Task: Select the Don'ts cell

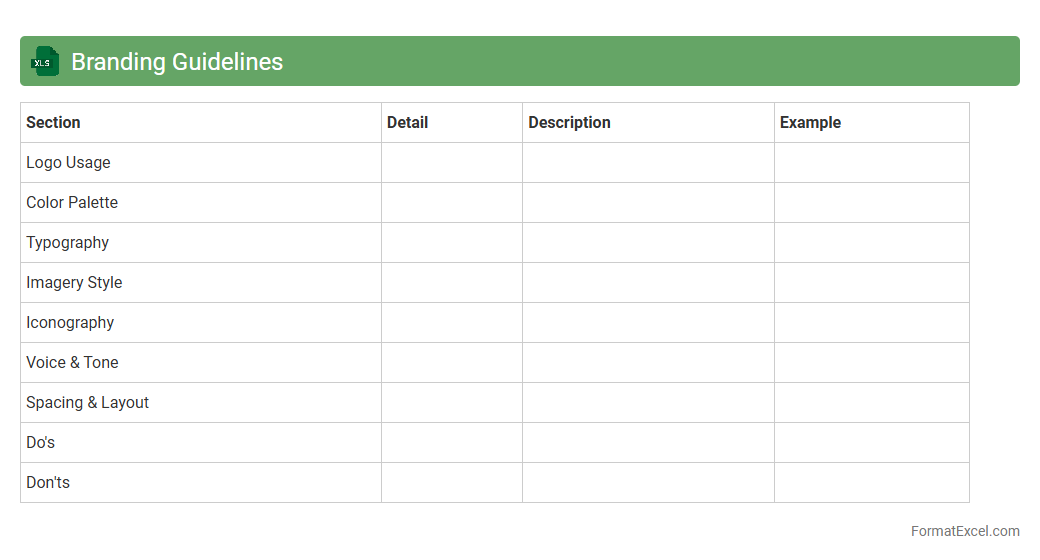Action: [x=48, y=483]
